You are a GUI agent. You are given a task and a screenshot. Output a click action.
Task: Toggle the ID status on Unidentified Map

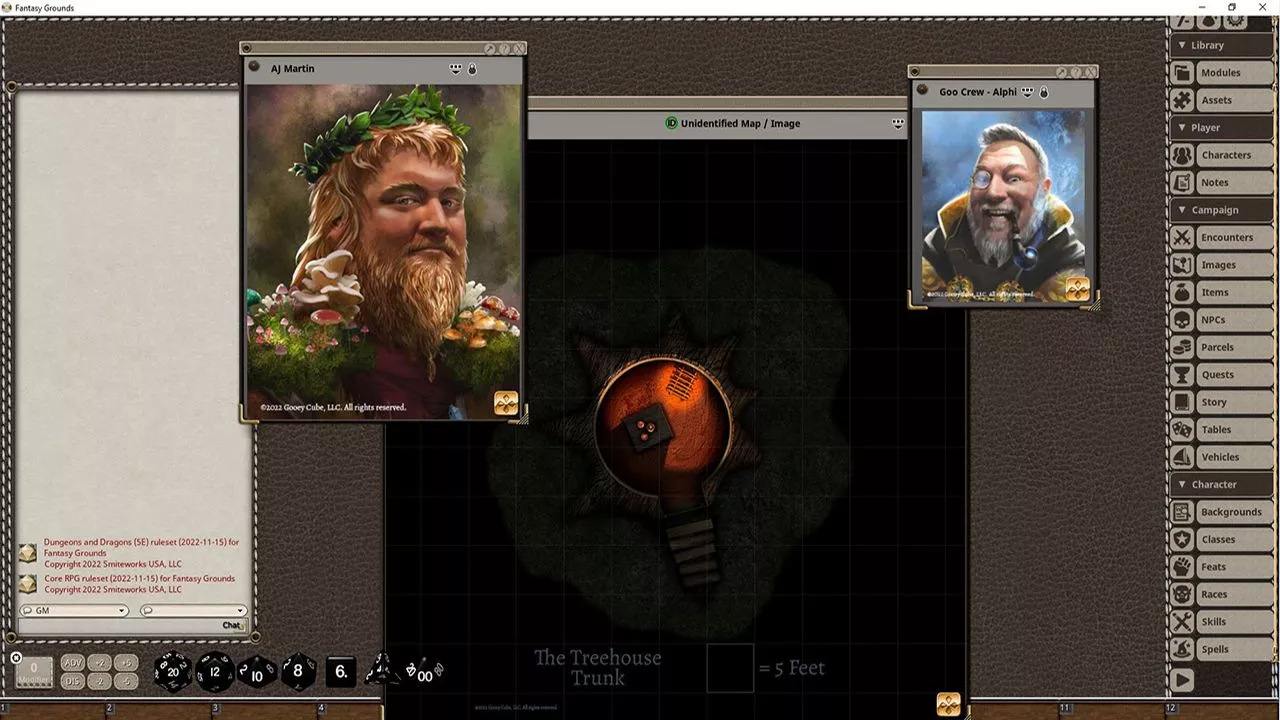coord(672,123)
